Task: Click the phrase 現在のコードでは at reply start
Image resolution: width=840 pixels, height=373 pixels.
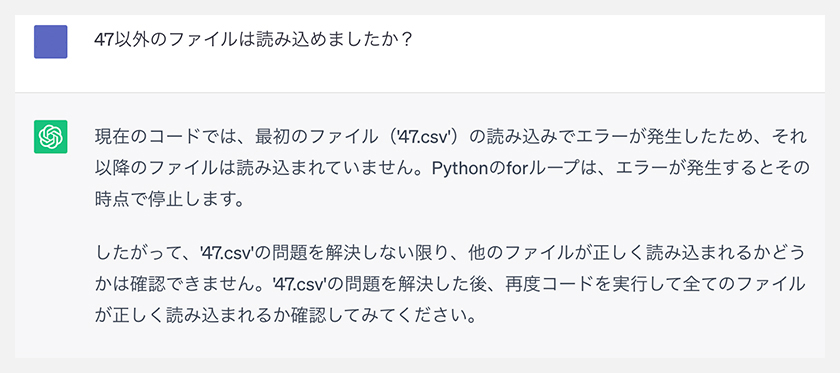Action: [166, 137]
